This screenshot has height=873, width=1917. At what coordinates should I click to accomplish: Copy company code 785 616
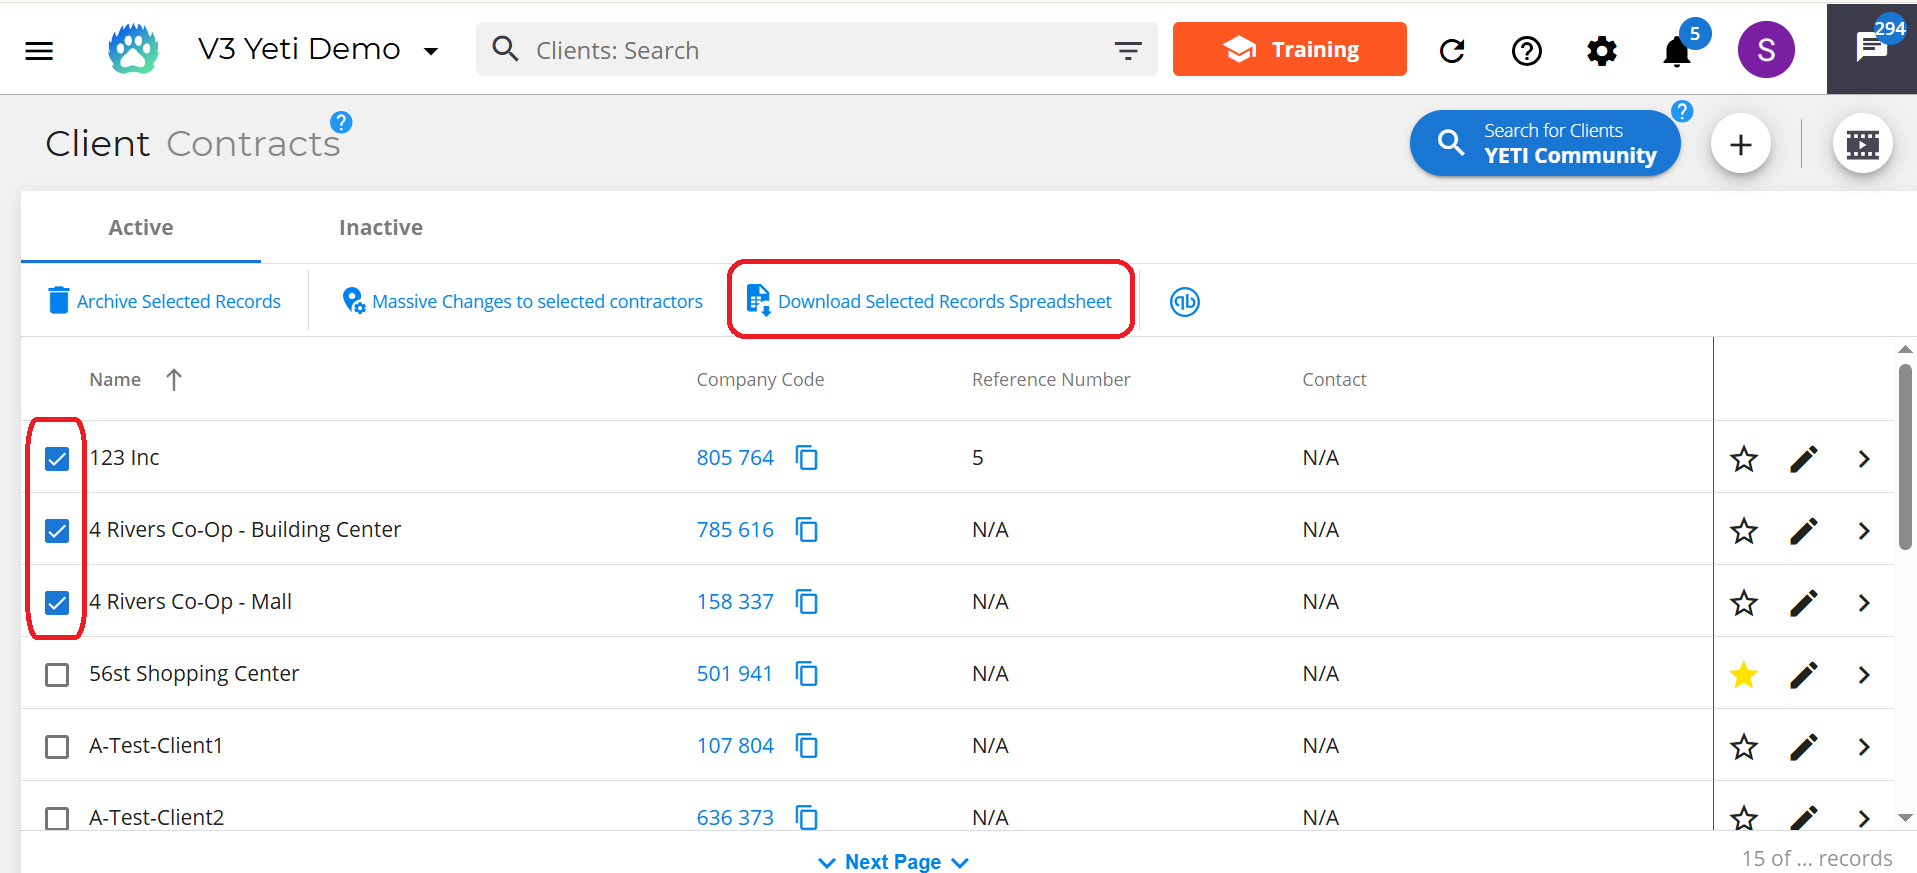806,529
